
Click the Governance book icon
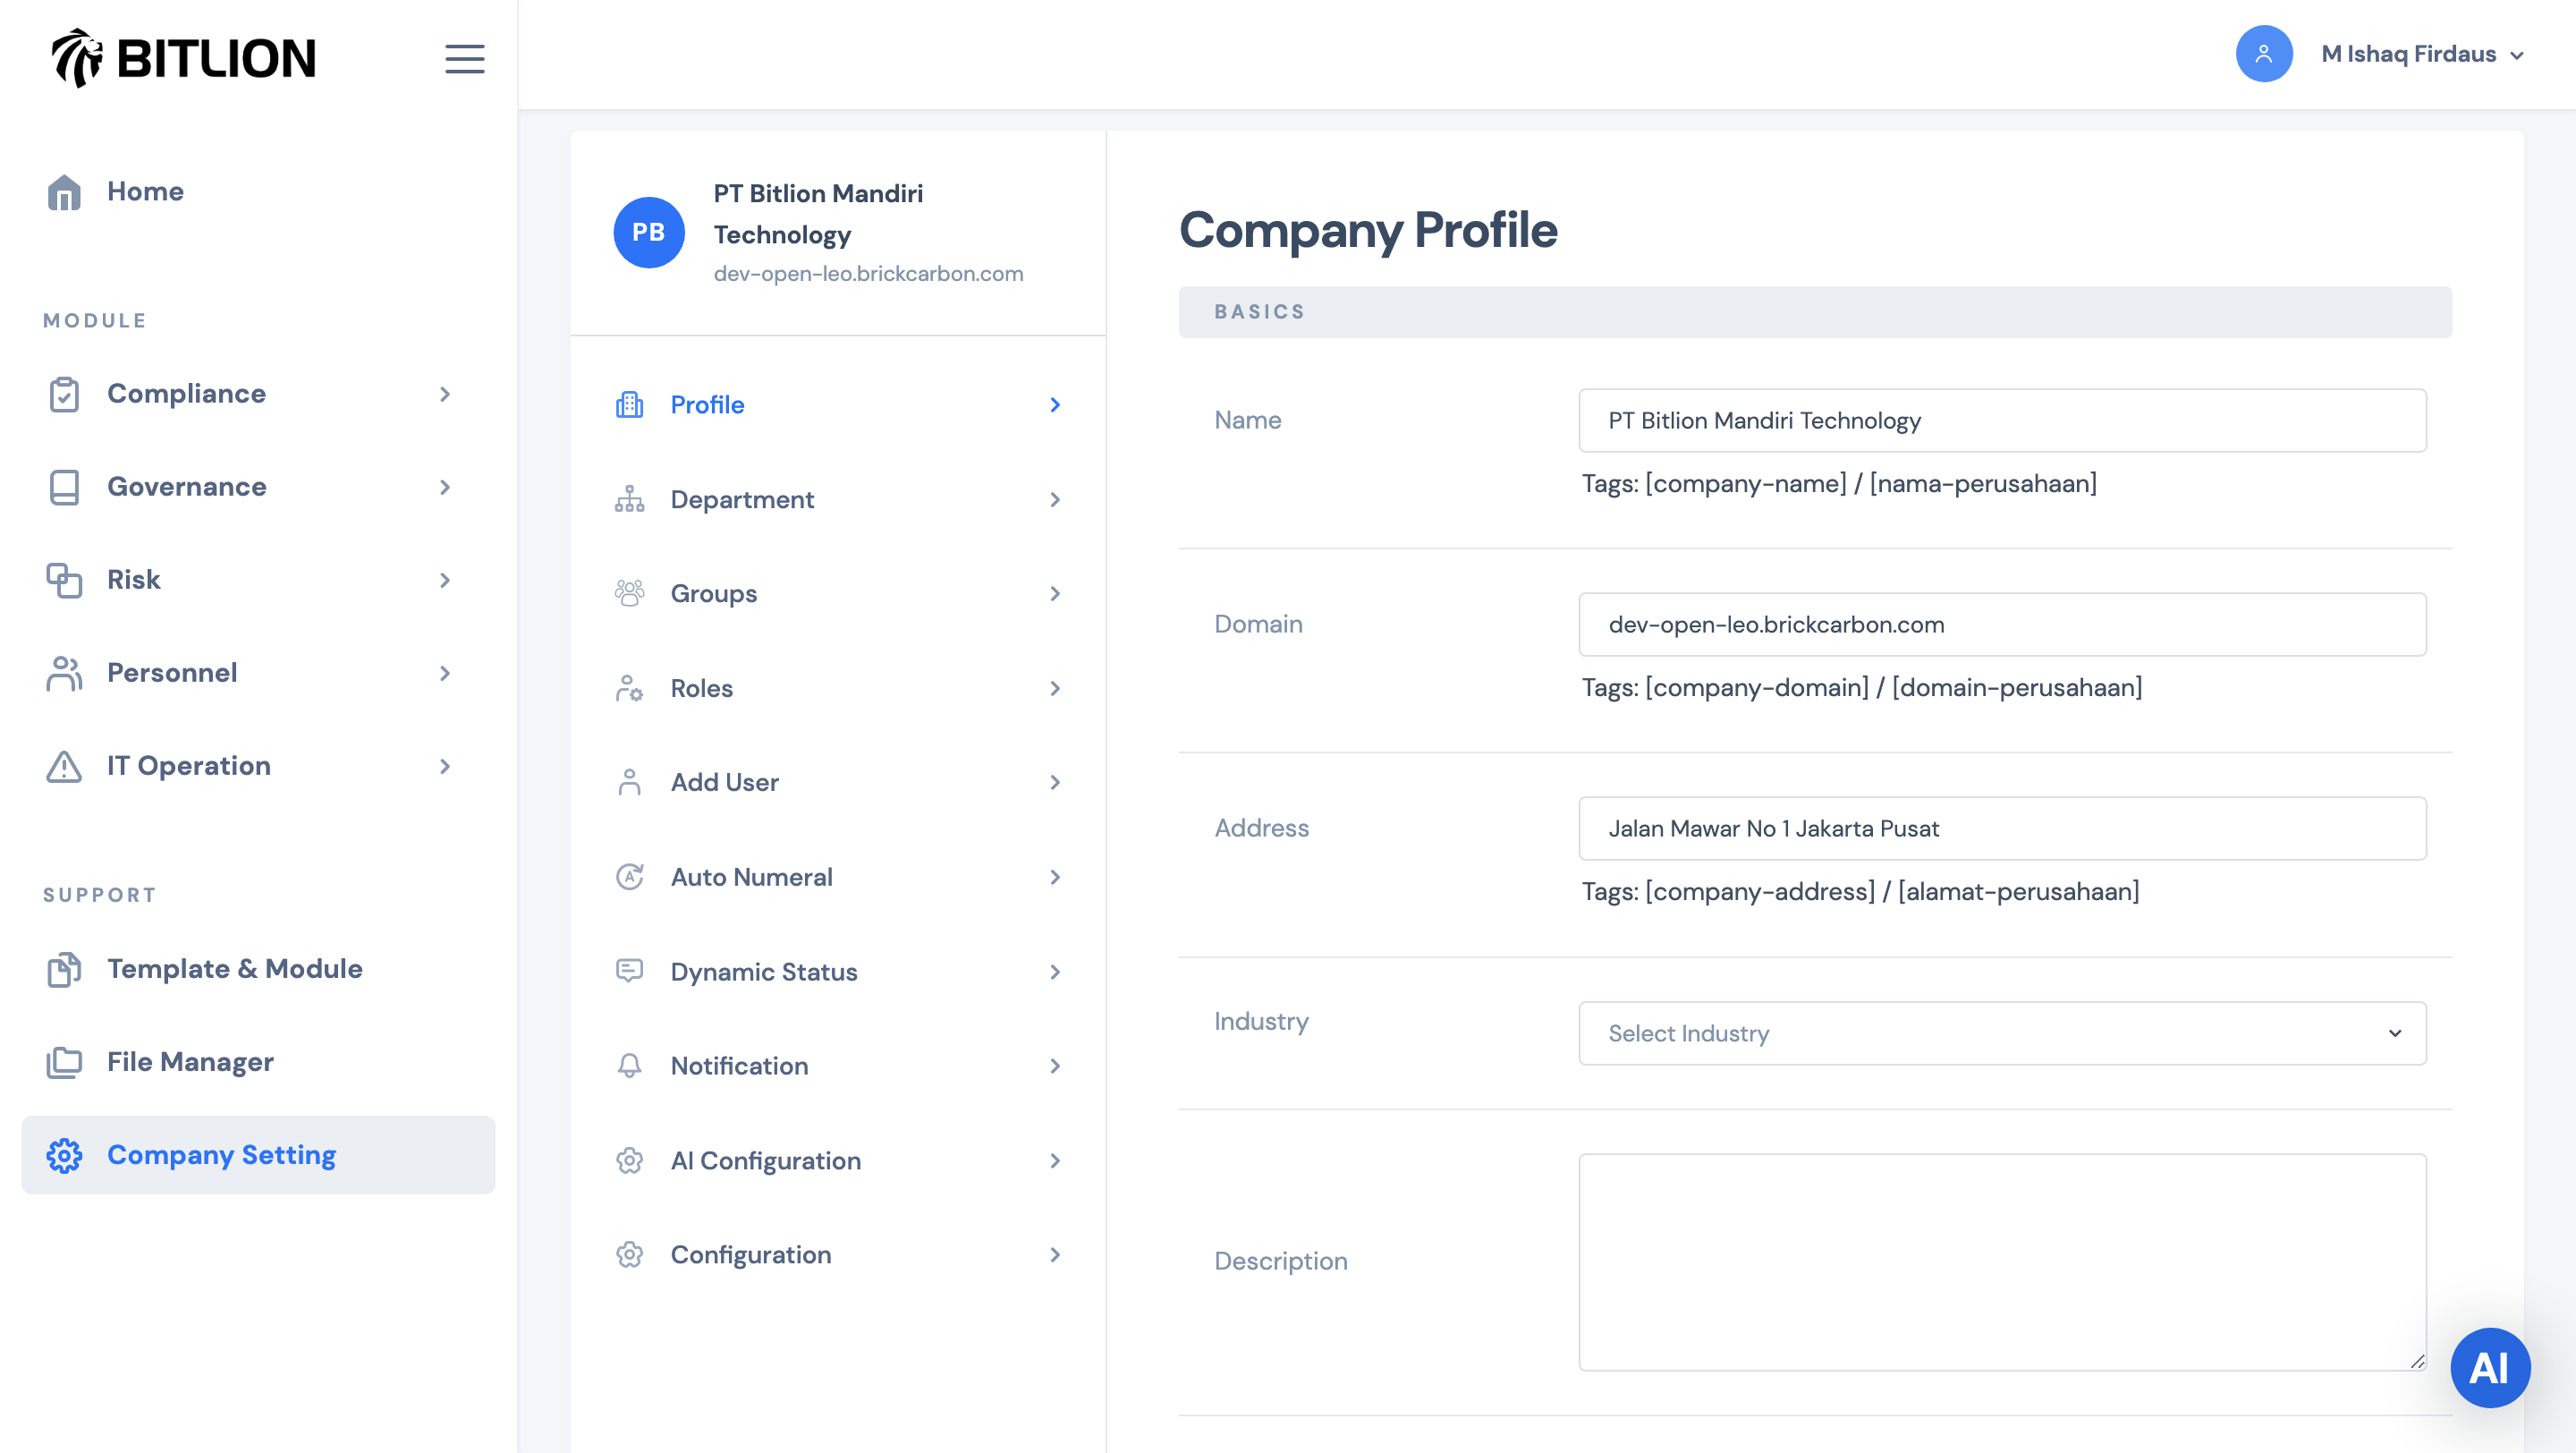pos(64,487)
